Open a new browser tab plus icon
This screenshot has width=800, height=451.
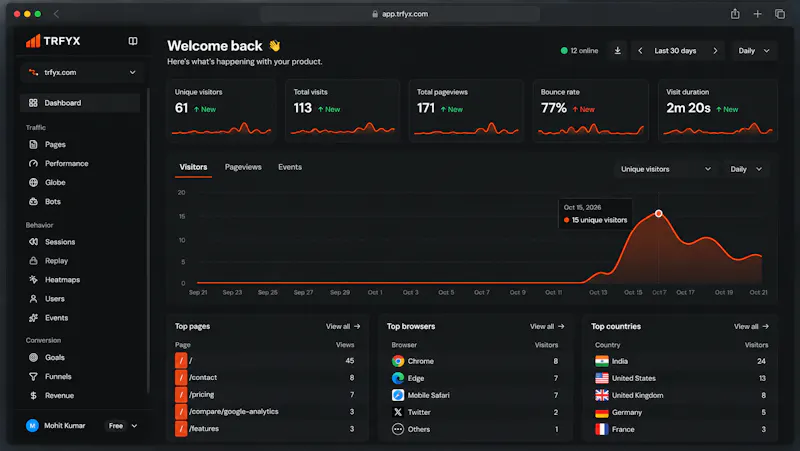coord(757,14)
